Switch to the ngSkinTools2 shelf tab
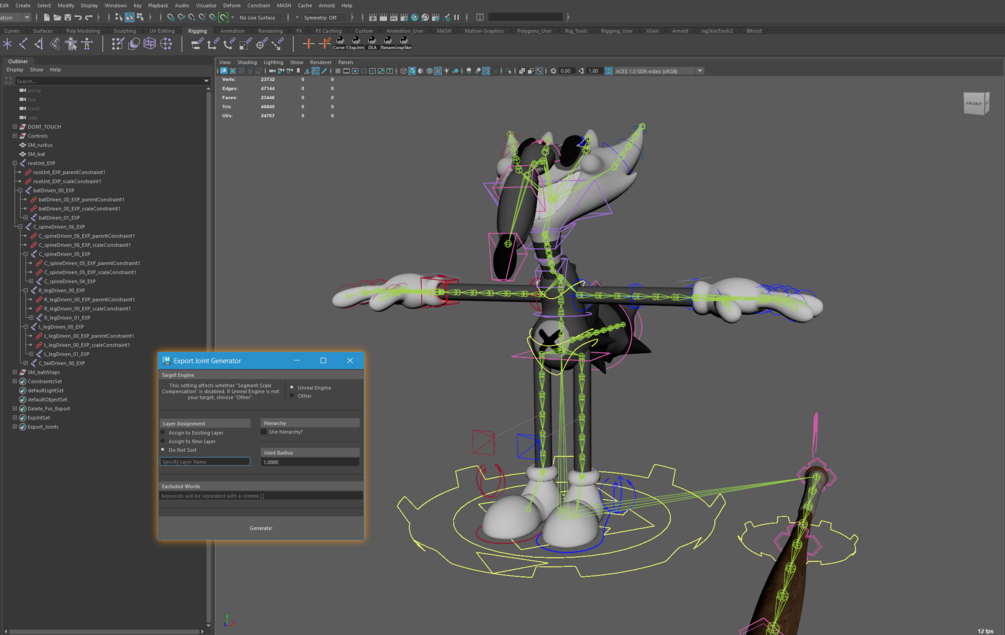 pos(717,31)
